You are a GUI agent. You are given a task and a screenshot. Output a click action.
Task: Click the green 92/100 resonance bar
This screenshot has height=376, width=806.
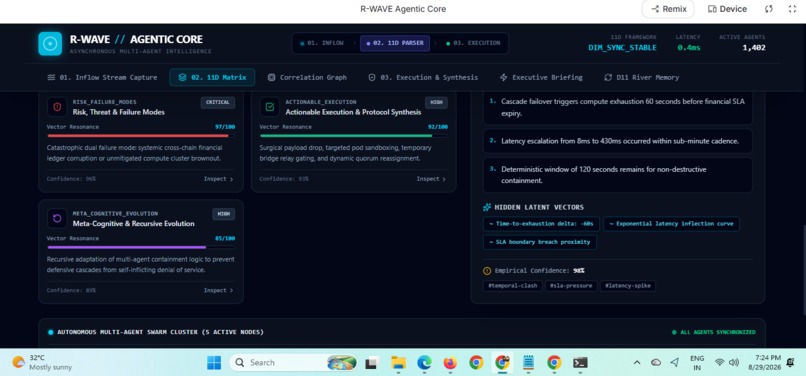[x=353, y=136]
